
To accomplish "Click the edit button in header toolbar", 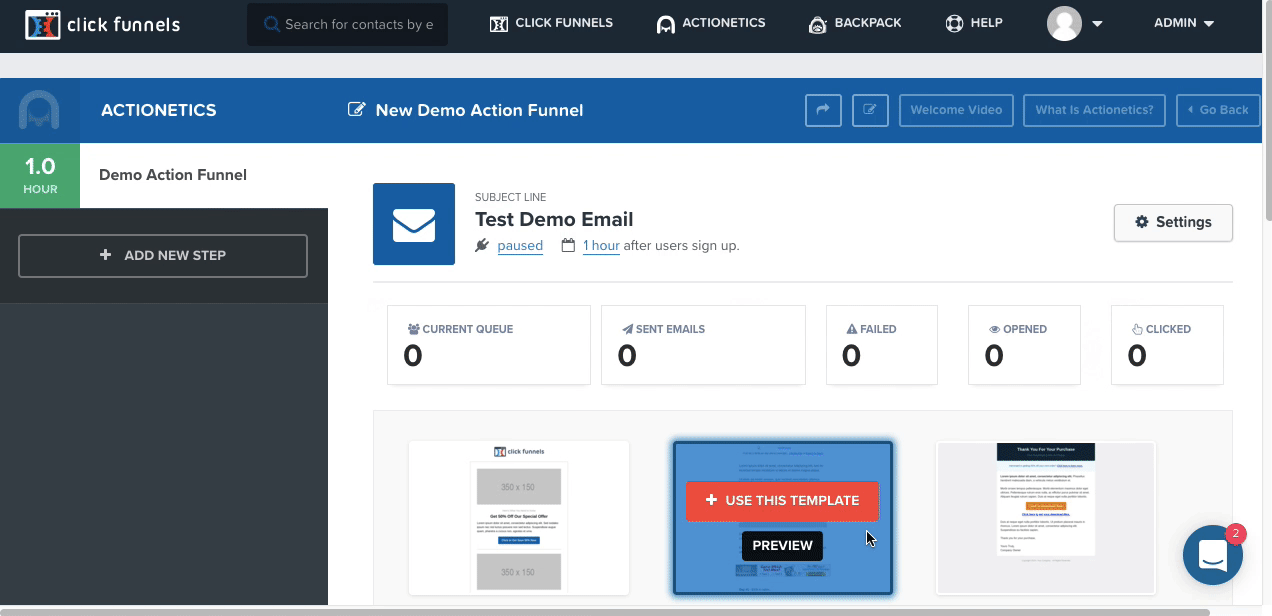I will (x=870, y=110).
